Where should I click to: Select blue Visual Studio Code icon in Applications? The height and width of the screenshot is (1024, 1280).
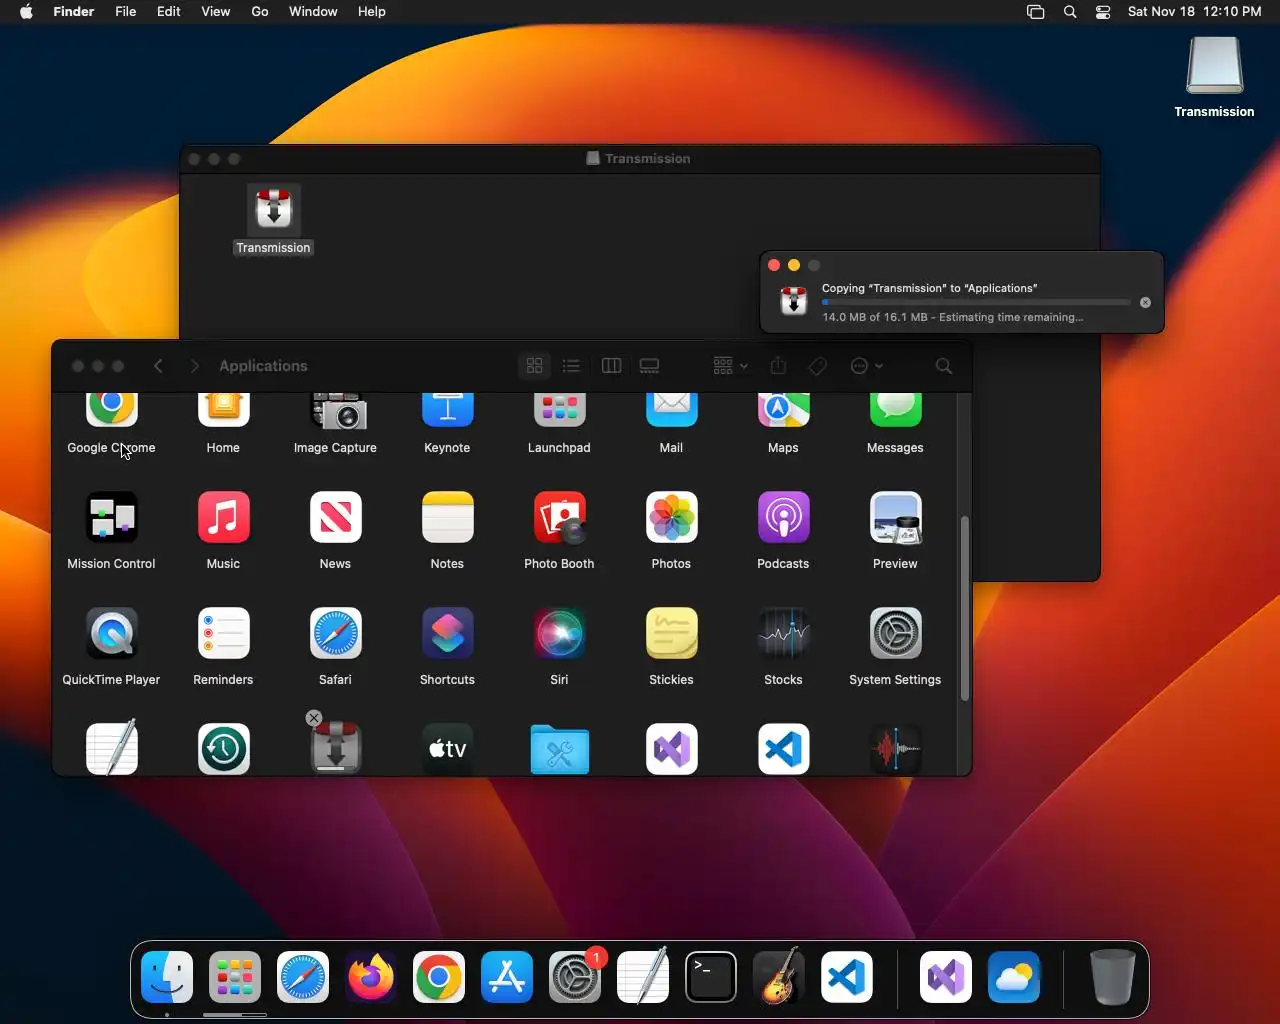coord(783,749)
